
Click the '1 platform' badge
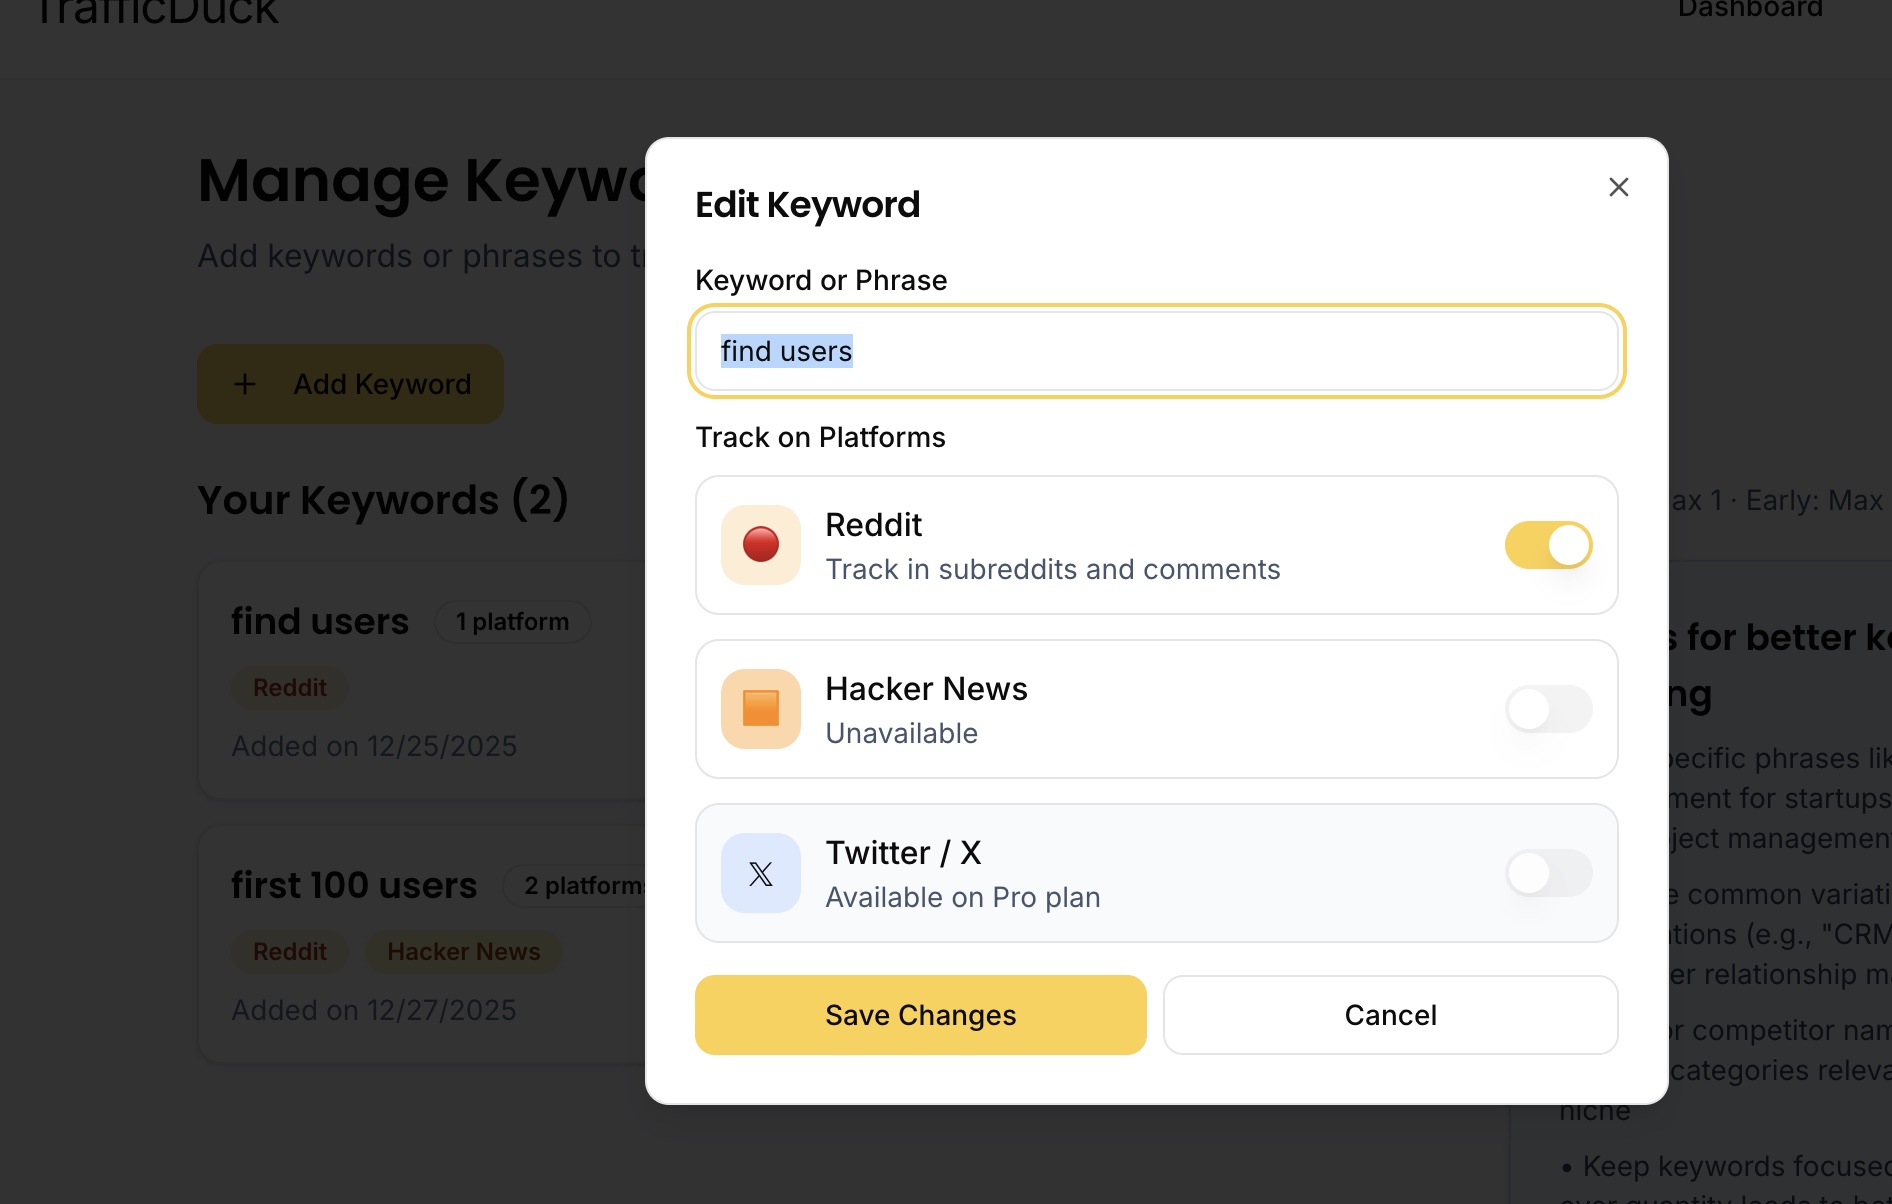[x=512, y=622]
